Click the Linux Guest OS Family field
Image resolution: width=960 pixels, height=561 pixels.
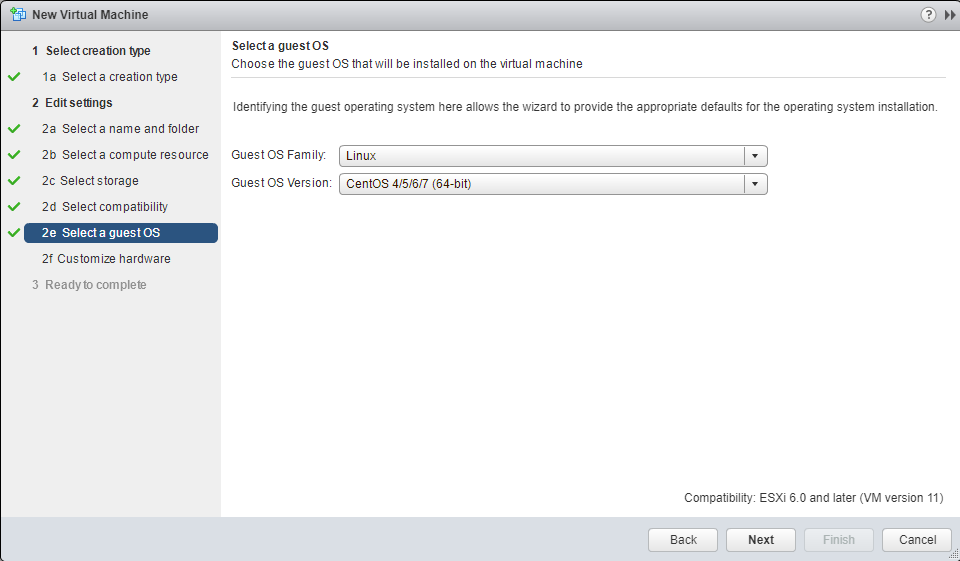tap(553, 156)
